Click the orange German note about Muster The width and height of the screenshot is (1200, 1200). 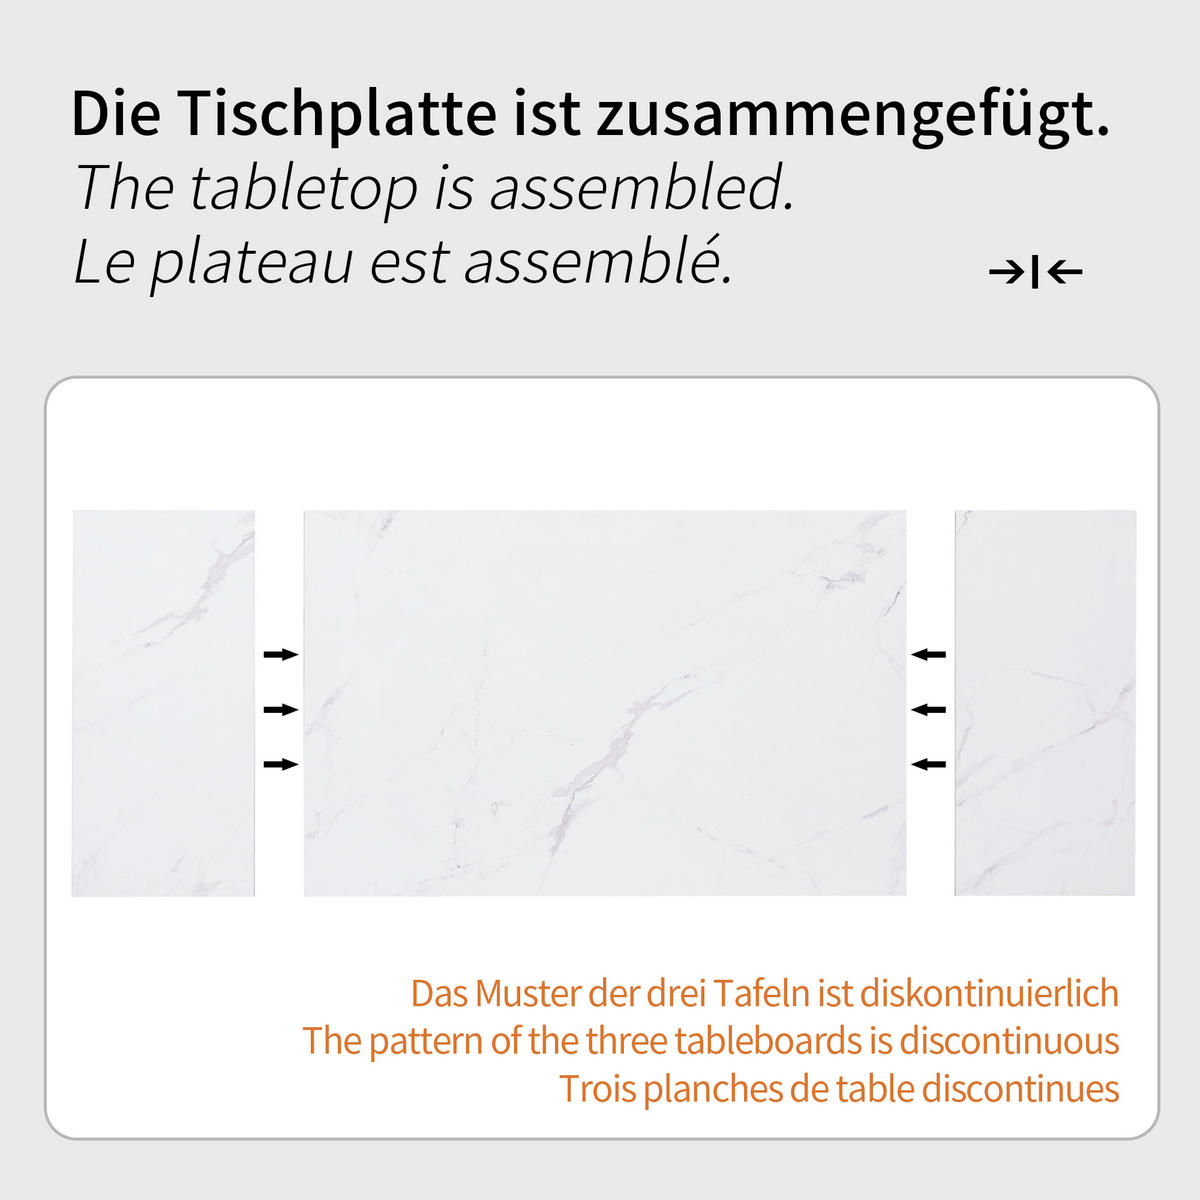tap(765, 993)
